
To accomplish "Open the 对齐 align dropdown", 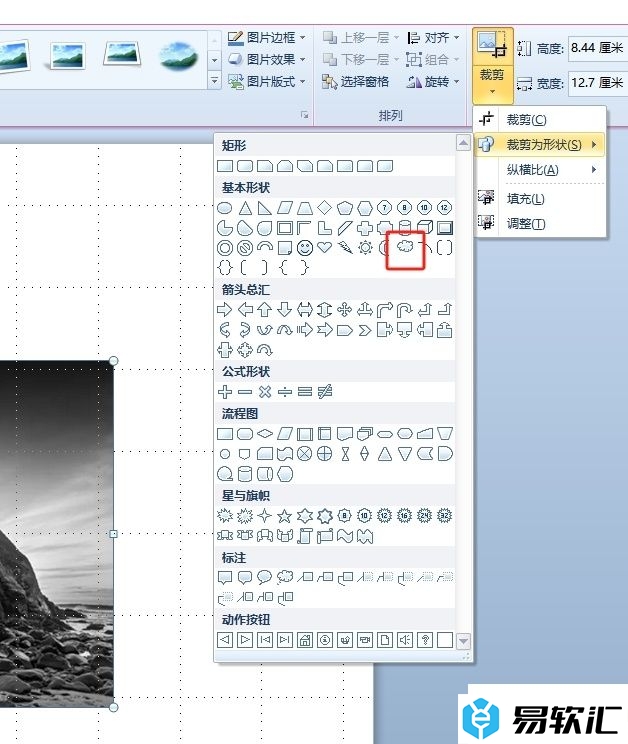I will click(x=434, y=37).
